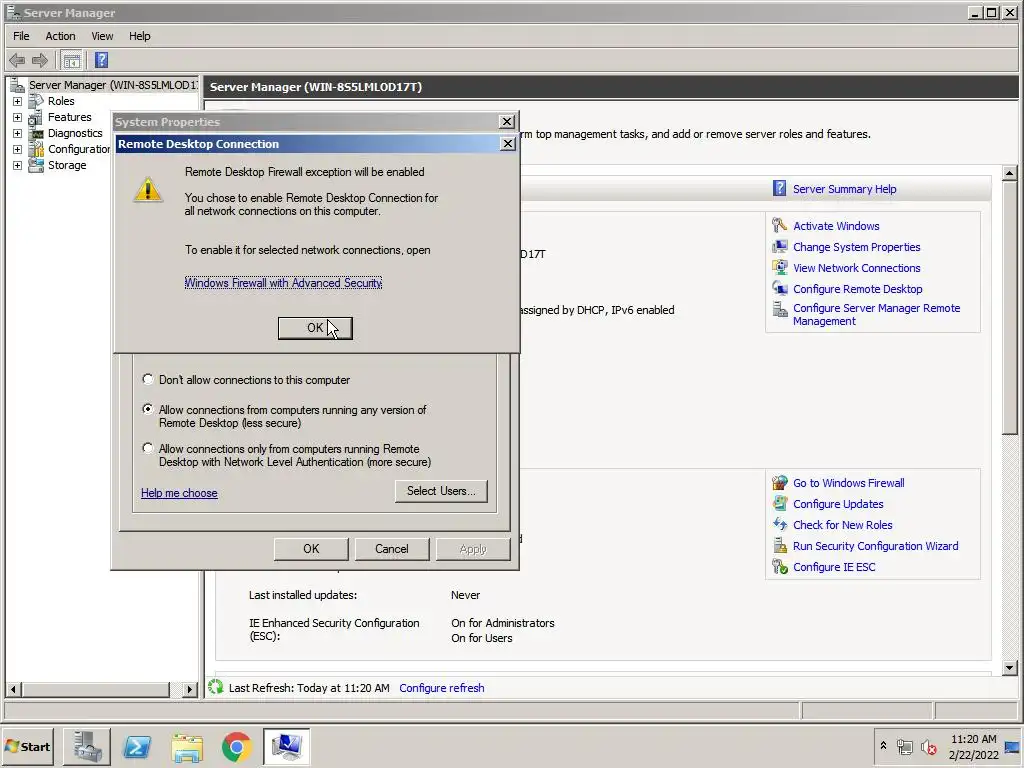Click the Configure Updates icon
This screenshot has height=768, width=1024.
click(x=779, y=504)
